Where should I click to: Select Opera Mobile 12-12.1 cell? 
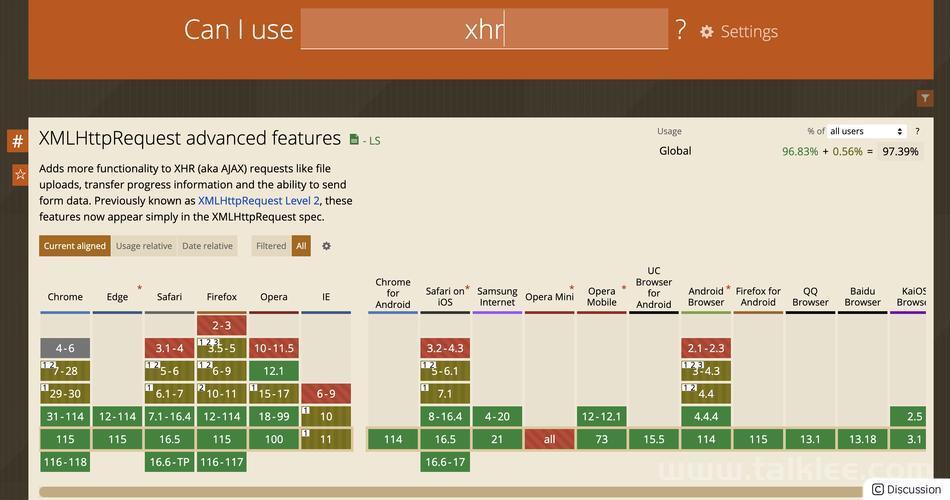click(x=601, y=416)
